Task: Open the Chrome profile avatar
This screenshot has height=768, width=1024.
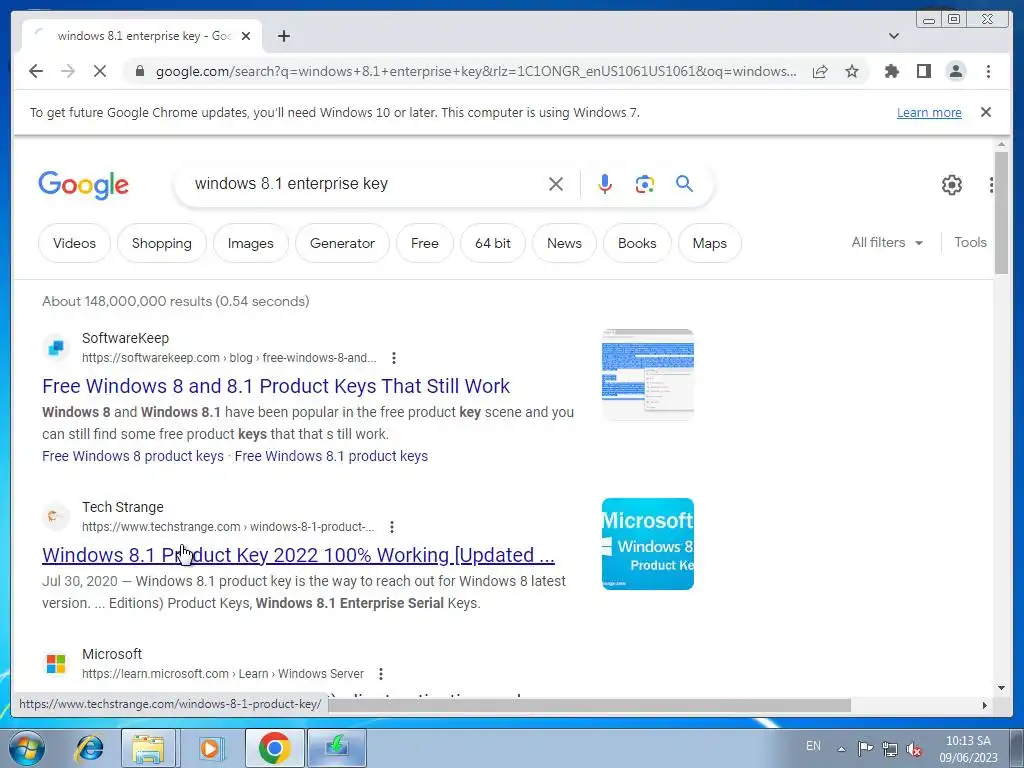Action: click(x=955, y=71)
